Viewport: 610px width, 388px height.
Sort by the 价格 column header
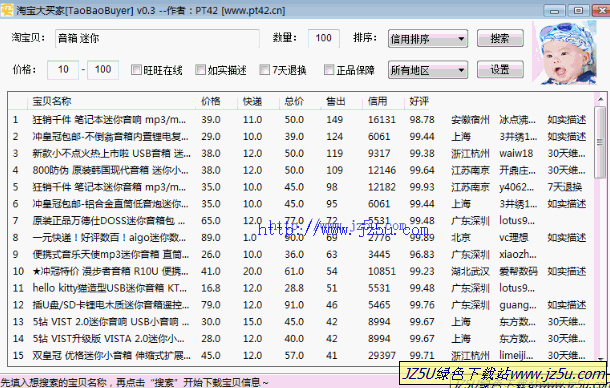coord(217,102)
